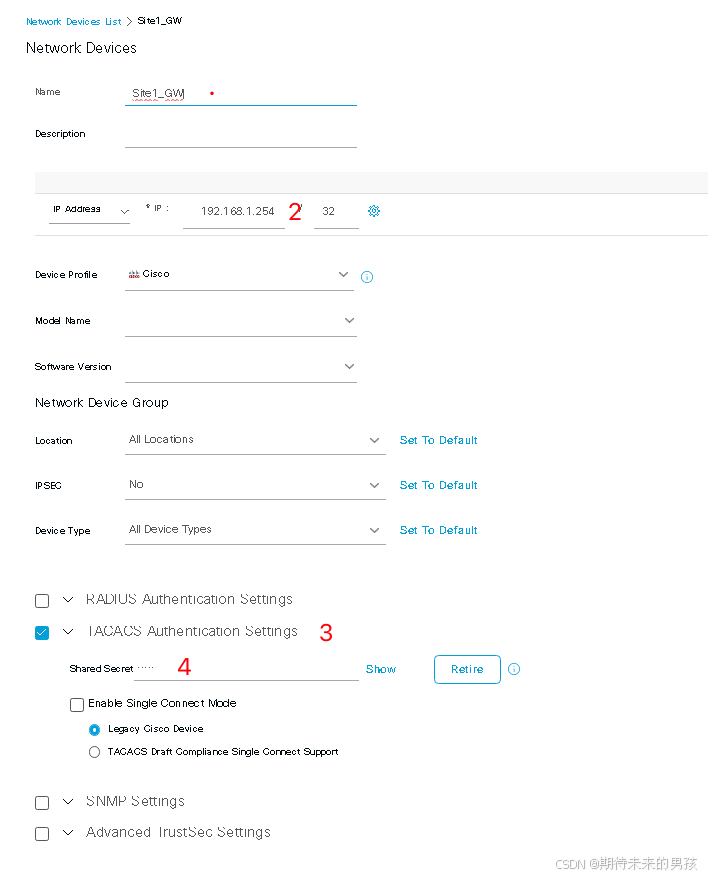Click the Retire button

[x=467, y=669]
